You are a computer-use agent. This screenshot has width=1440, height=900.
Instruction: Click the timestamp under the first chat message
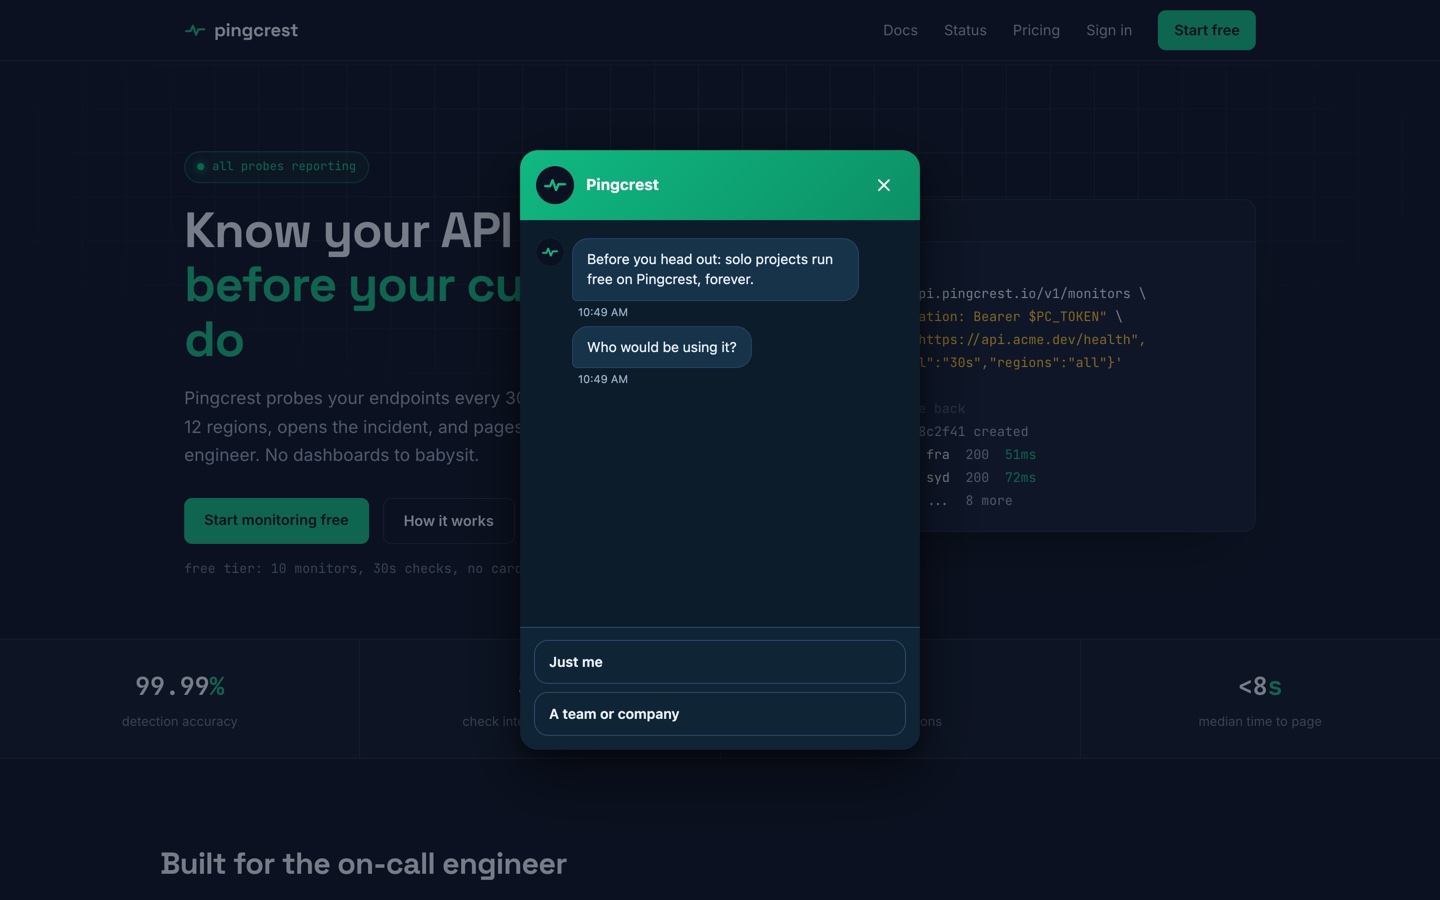coord(603,312)
